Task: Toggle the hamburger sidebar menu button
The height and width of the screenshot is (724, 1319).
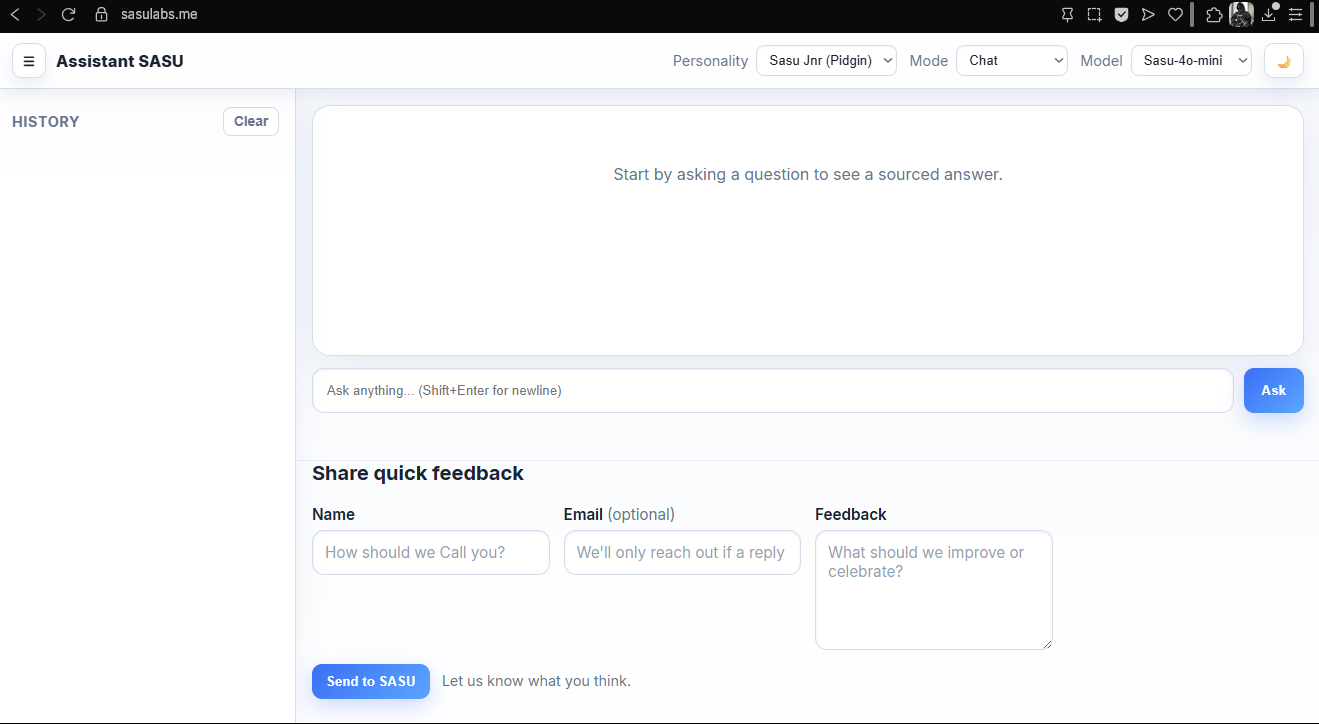Action: click(x=29, y=61)
